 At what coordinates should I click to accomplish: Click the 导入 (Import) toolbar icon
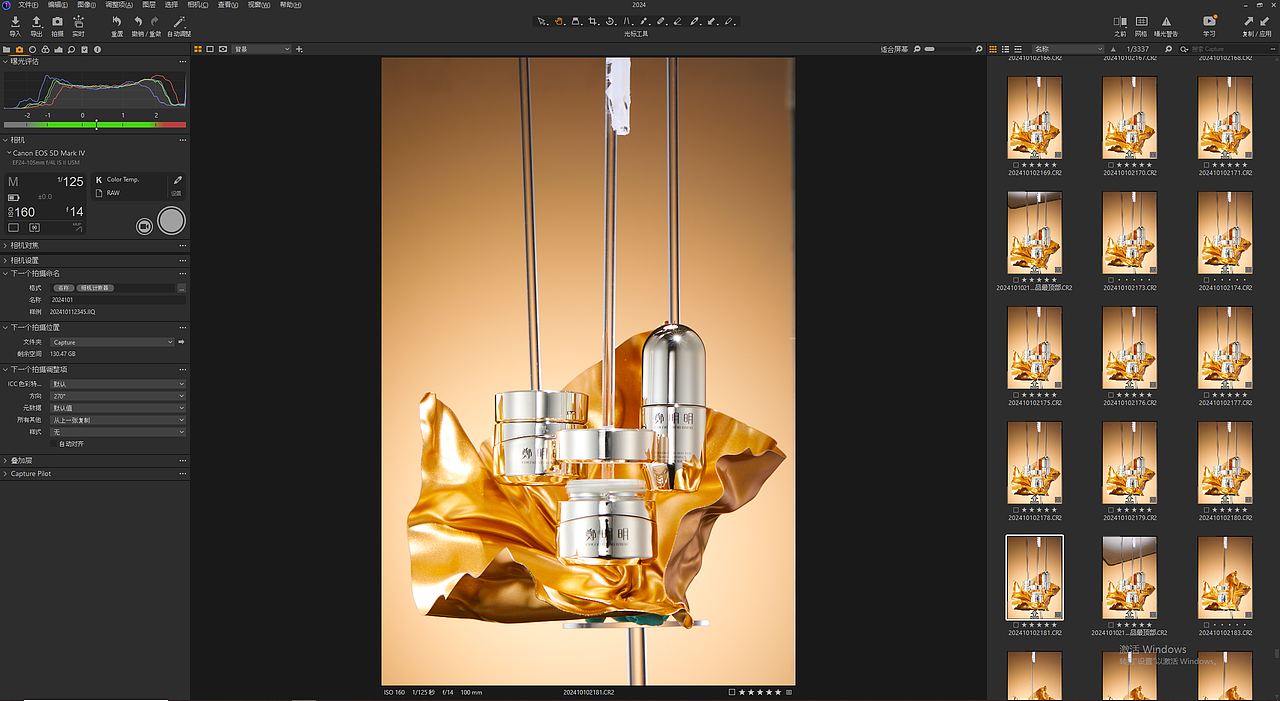(x=15, y=21)
